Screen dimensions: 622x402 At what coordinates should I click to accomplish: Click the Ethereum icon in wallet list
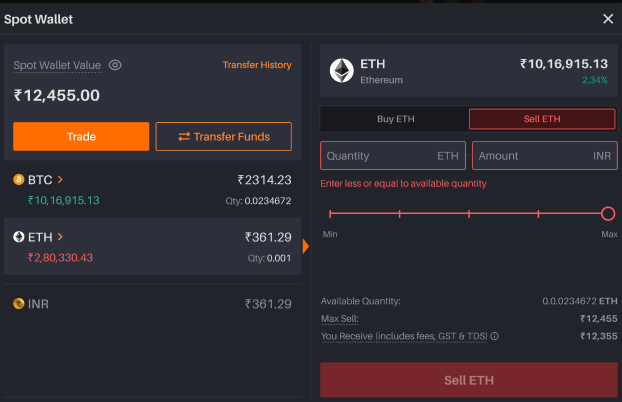coord(18,237)
